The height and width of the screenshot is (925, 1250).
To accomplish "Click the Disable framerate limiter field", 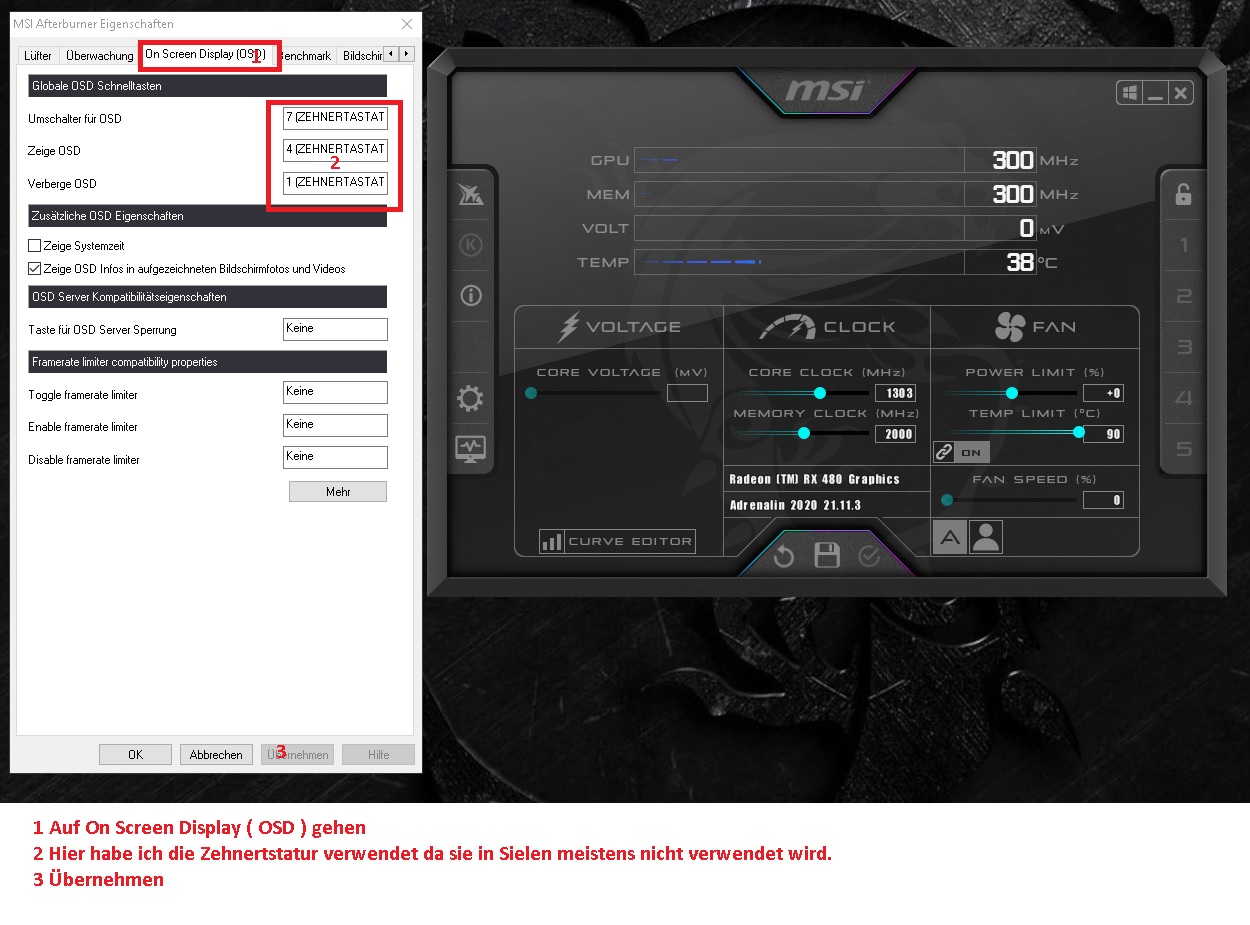I will tap(335, 457).
